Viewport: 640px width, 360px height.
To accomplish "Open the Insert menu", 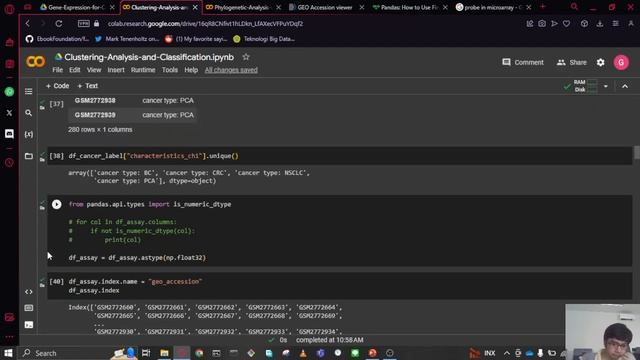I will click(116, 70).
